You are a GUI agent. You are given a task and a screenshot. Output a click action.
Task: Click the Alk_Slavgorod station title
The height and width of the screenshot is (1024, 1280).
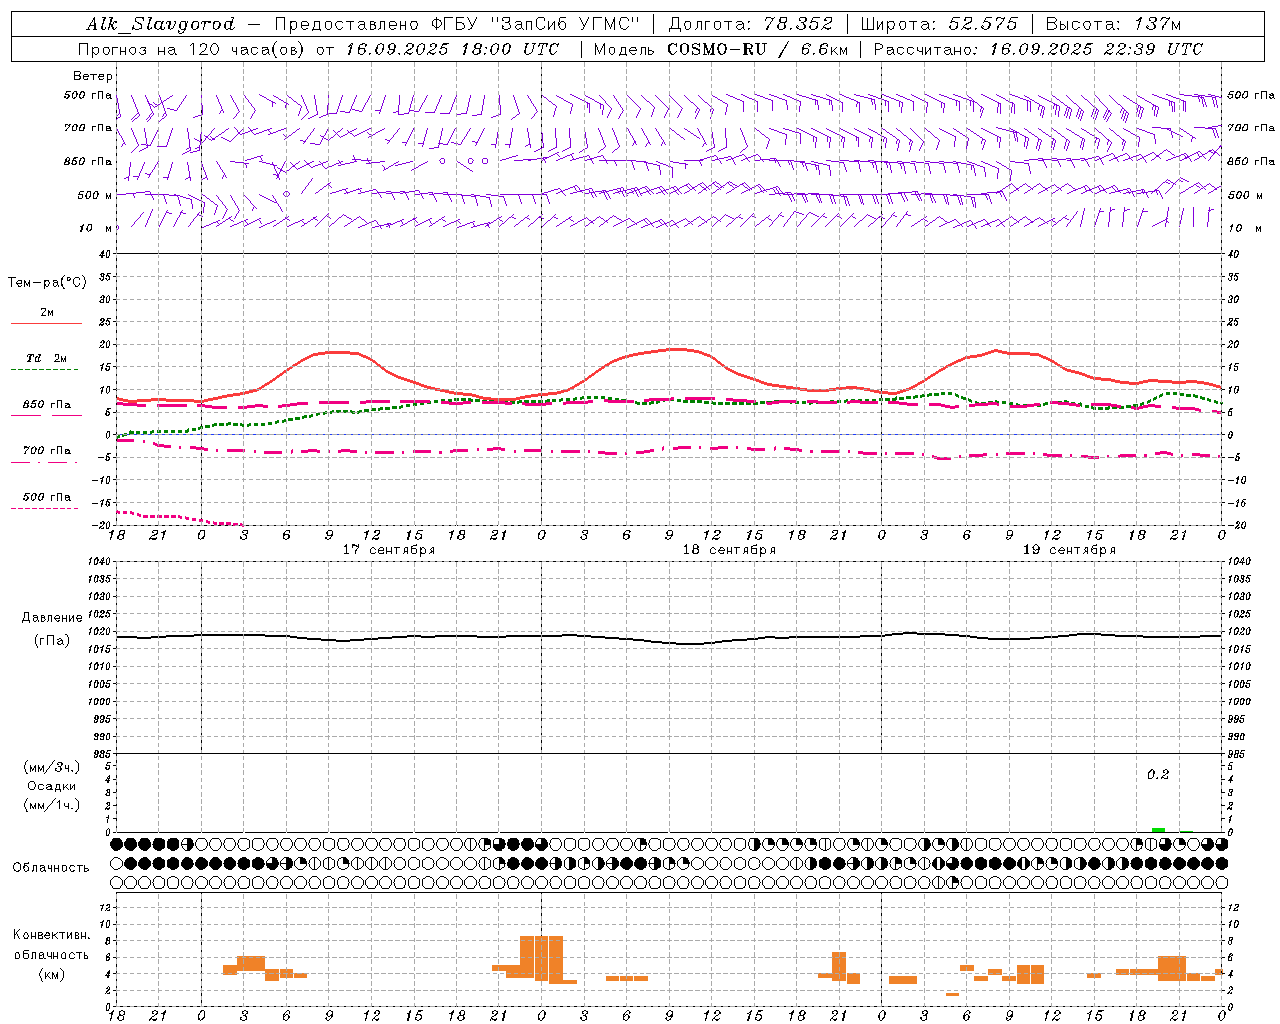[x=161, y=24]
